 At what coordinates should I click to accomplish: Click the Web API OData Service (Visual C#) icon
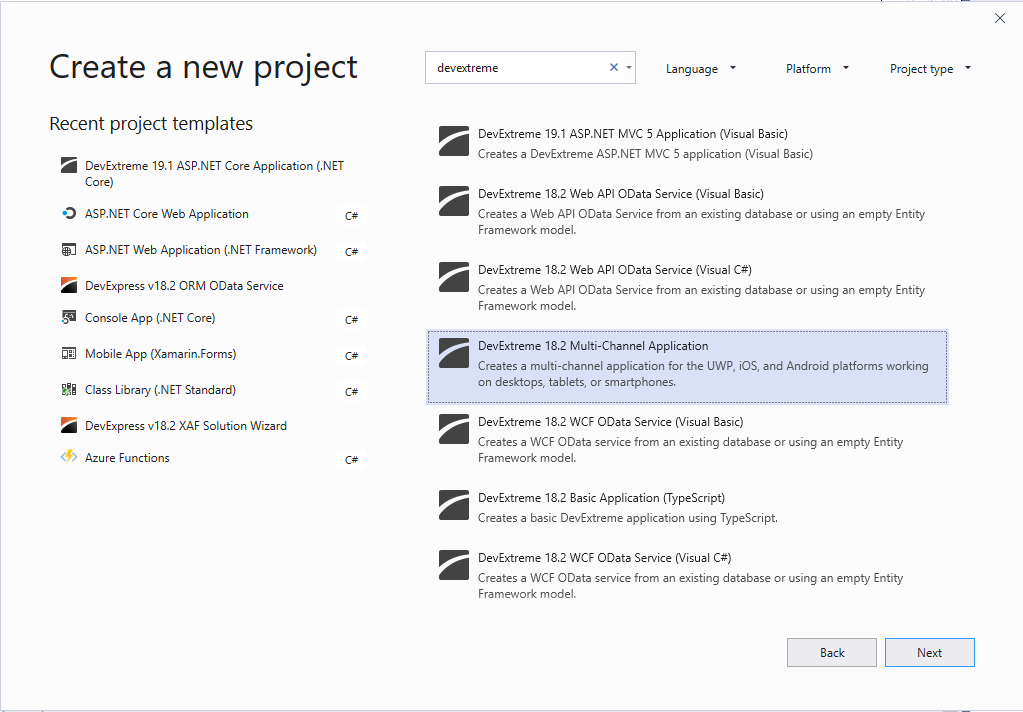coord(453,277)
